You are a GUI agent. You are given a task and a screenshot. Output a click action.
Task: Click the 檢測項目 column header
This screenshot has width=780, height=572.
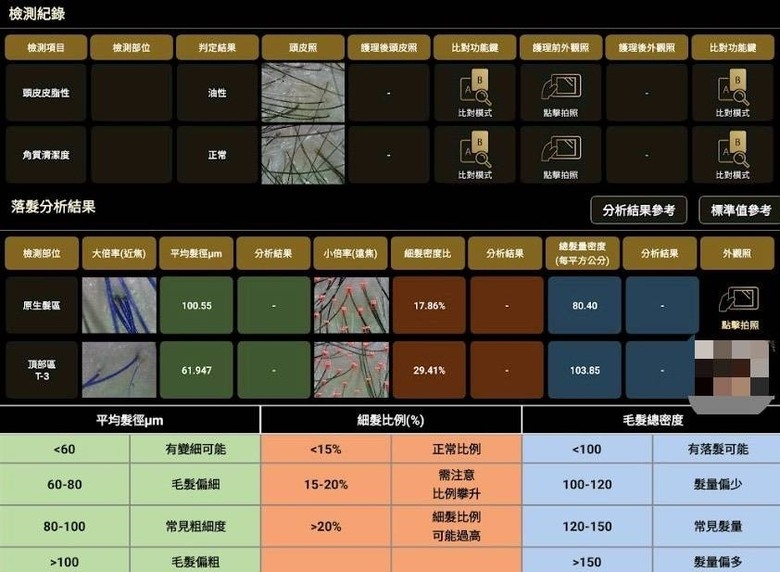(46, 48)
